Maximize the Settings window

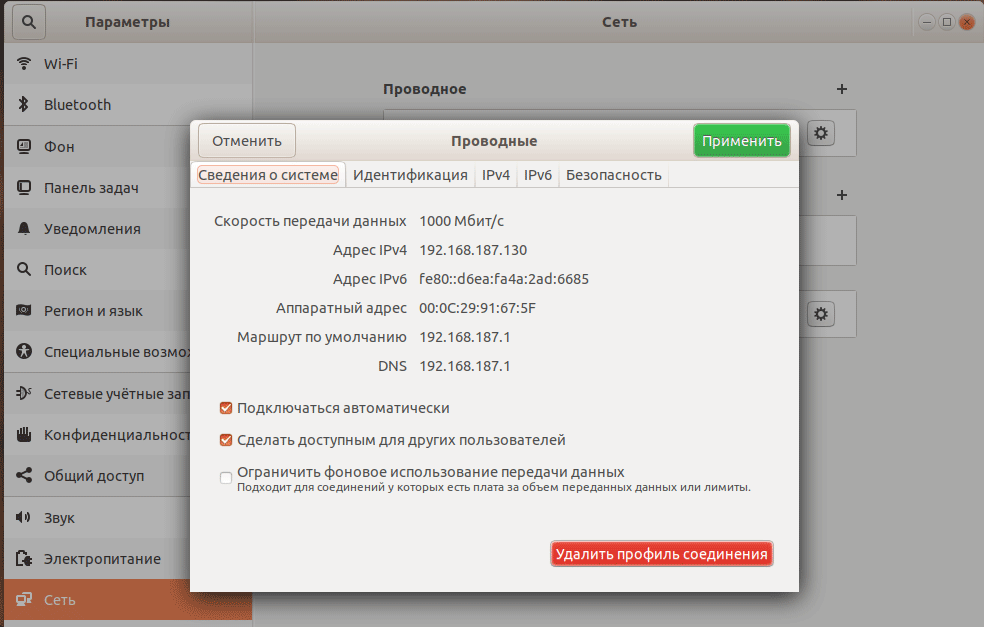(x=947, y=22)
